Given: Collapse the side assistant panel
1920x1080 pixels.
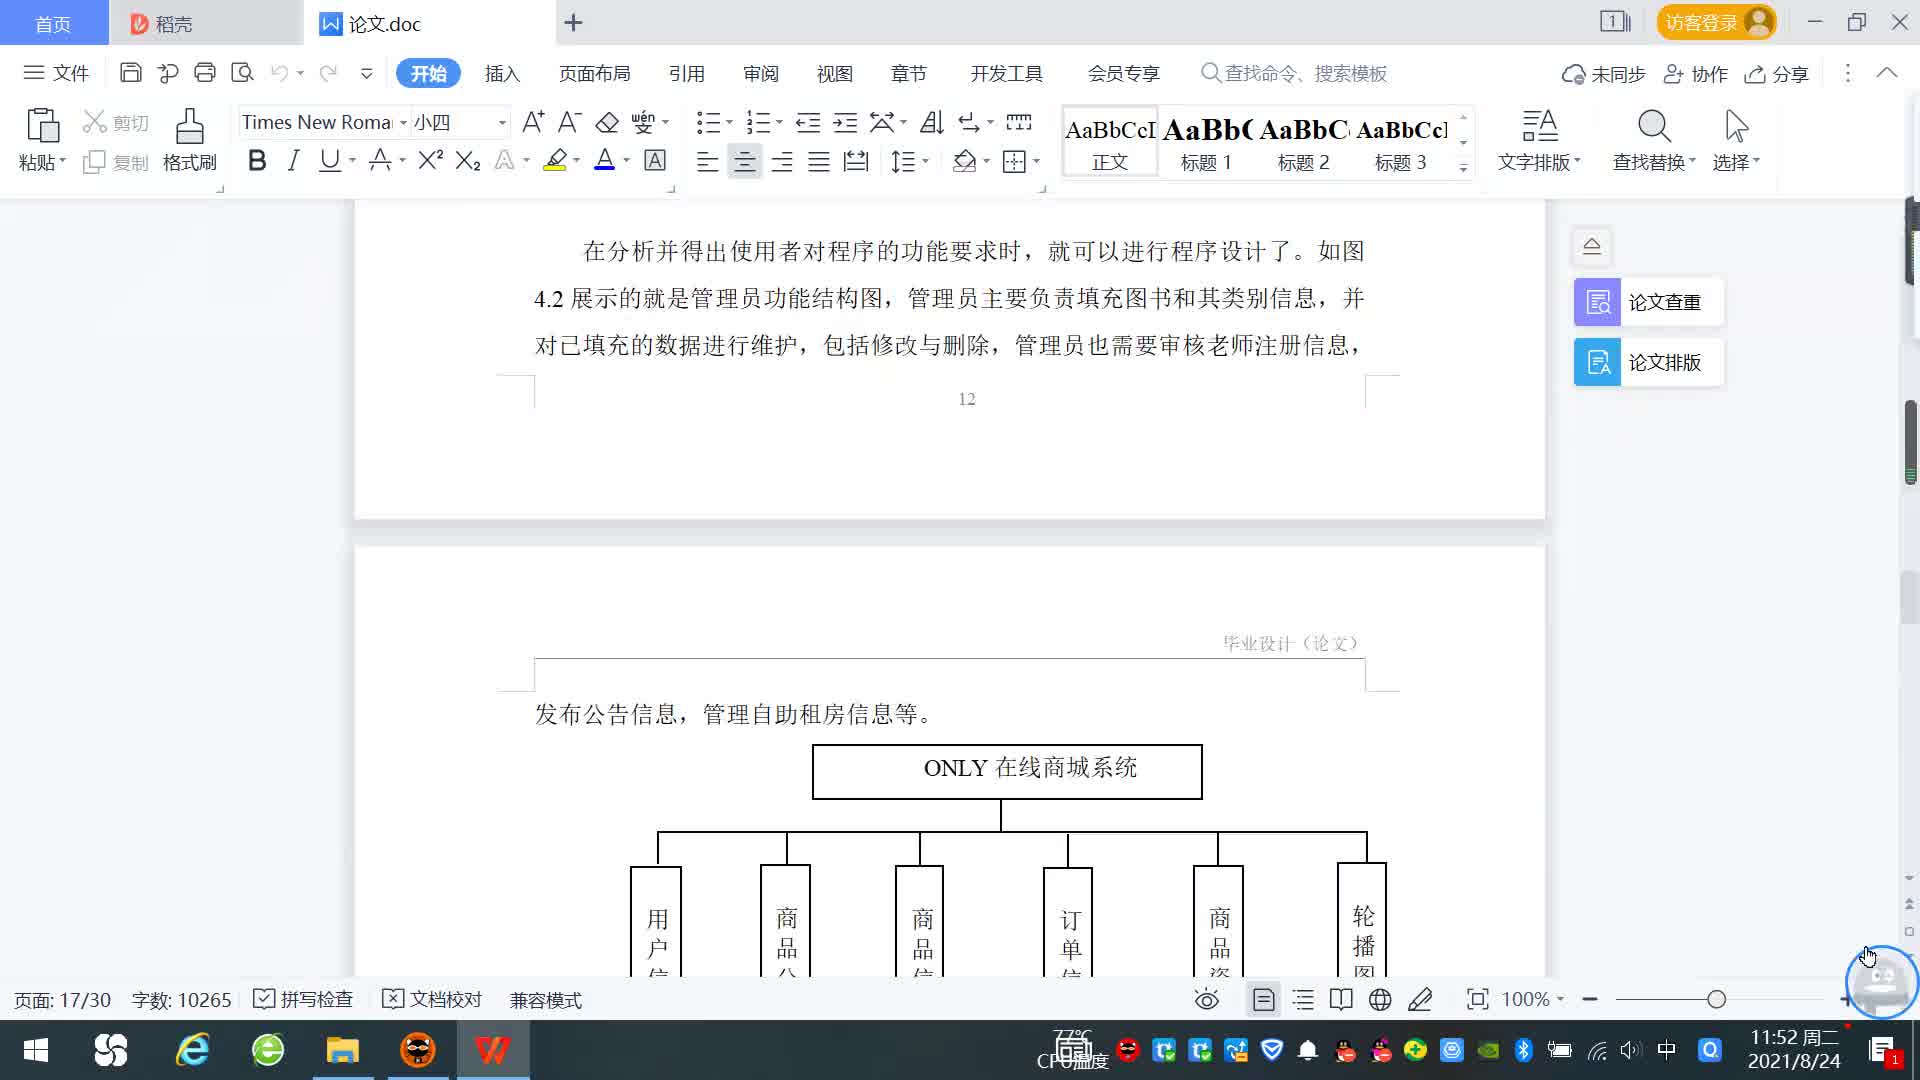Looking at the screenshot, I should point(1592,246).
